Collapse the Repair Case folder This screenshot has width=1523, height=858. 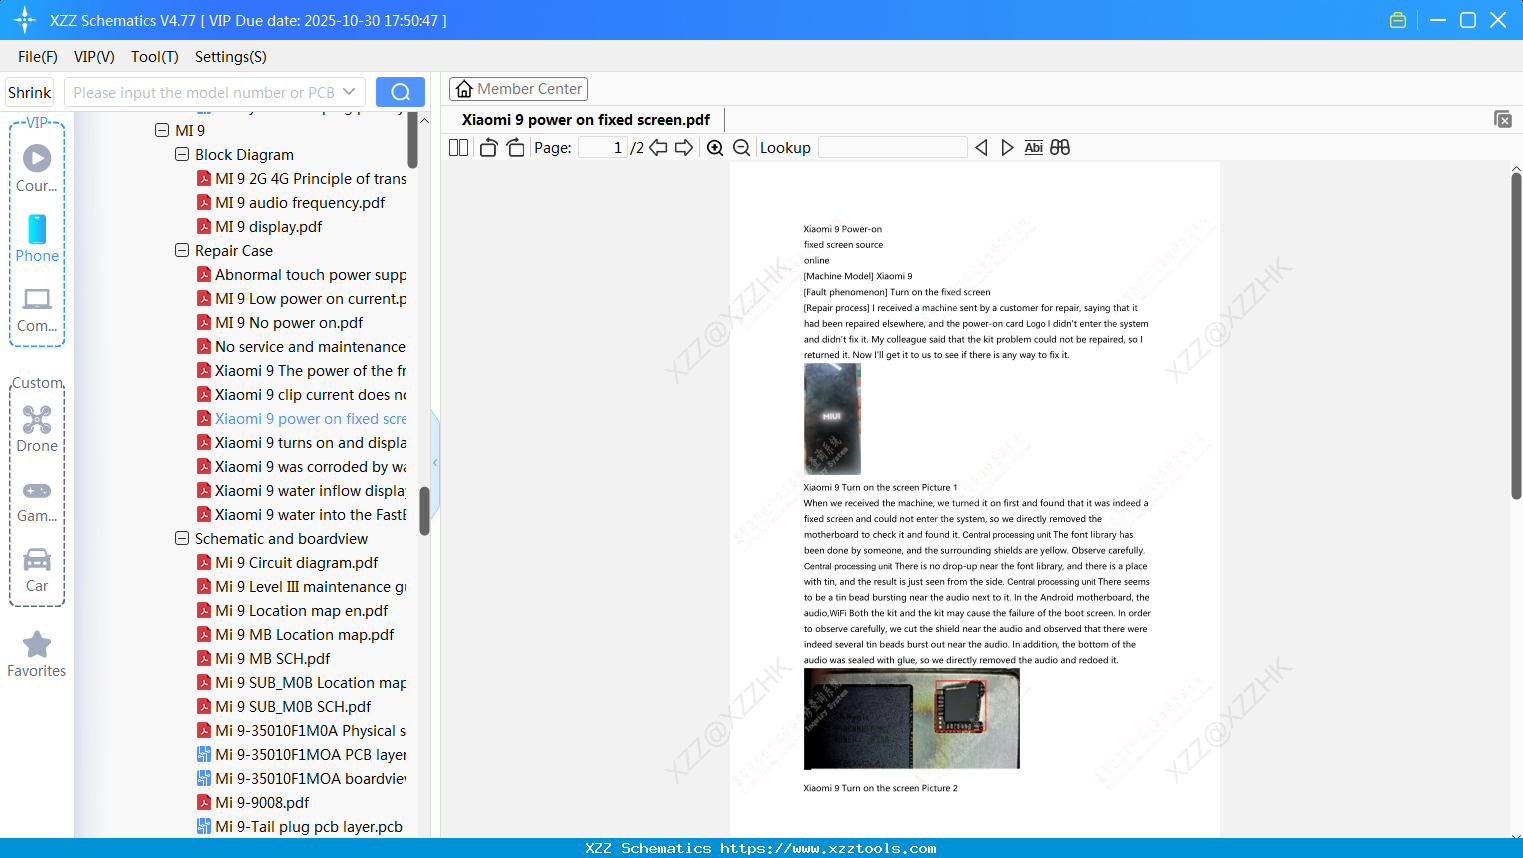click(182, 250)
